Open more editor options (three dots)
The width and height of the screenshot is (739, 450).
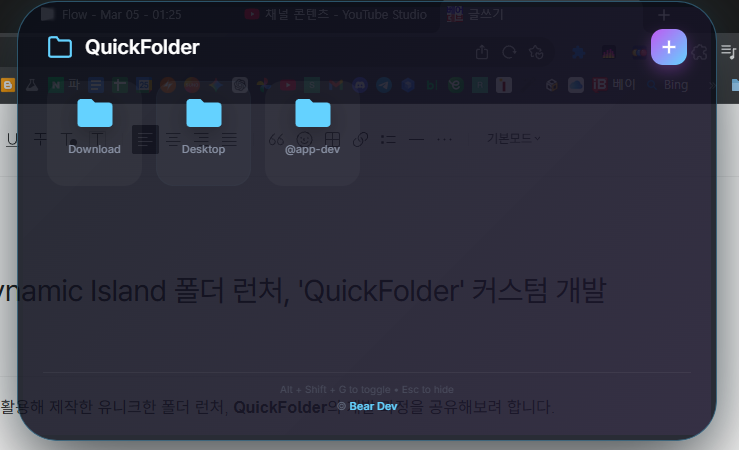[x=444, y=139]
